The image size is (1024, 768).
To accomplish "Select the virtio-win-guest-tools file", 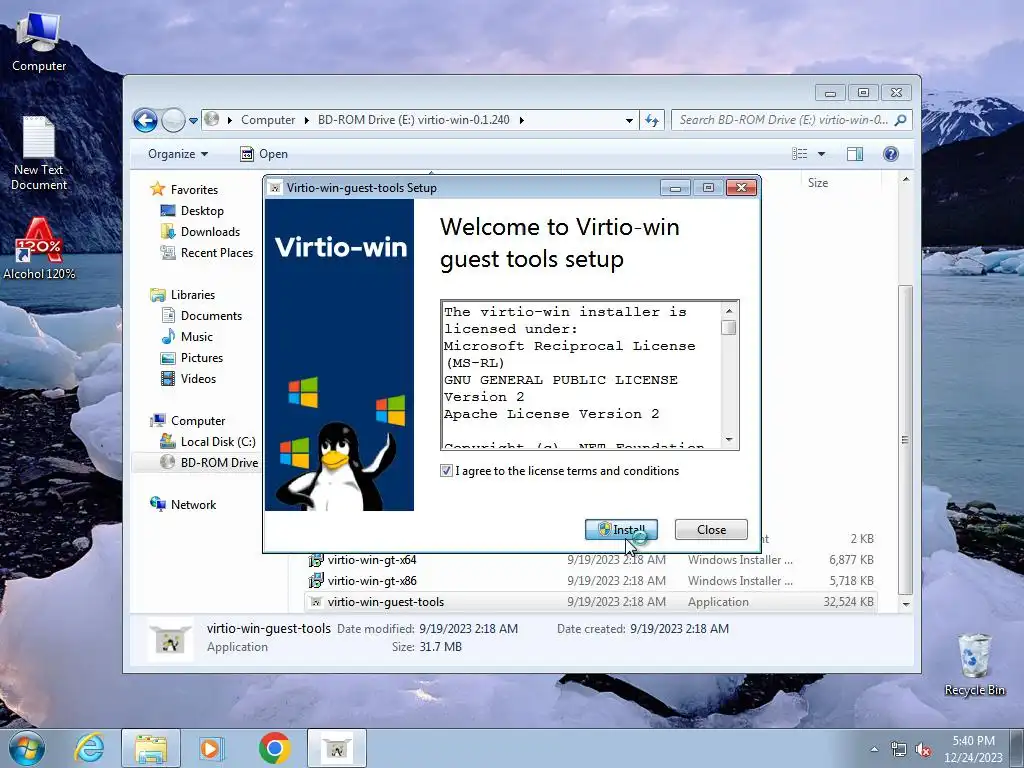I will [x=385, y=602].
